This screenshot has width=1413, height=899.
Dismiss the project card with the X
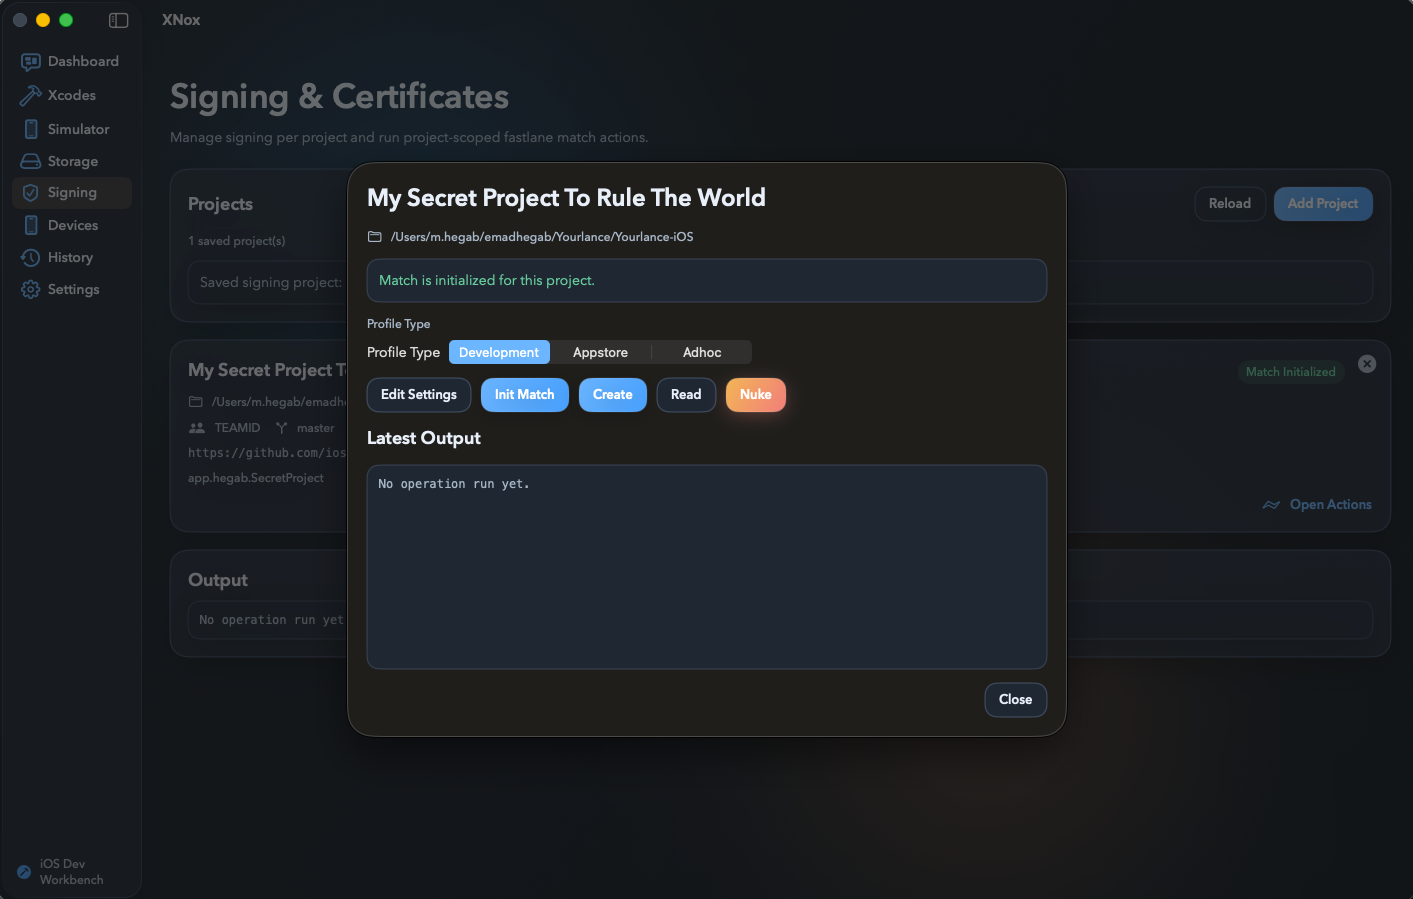(x=1367, y=364)
